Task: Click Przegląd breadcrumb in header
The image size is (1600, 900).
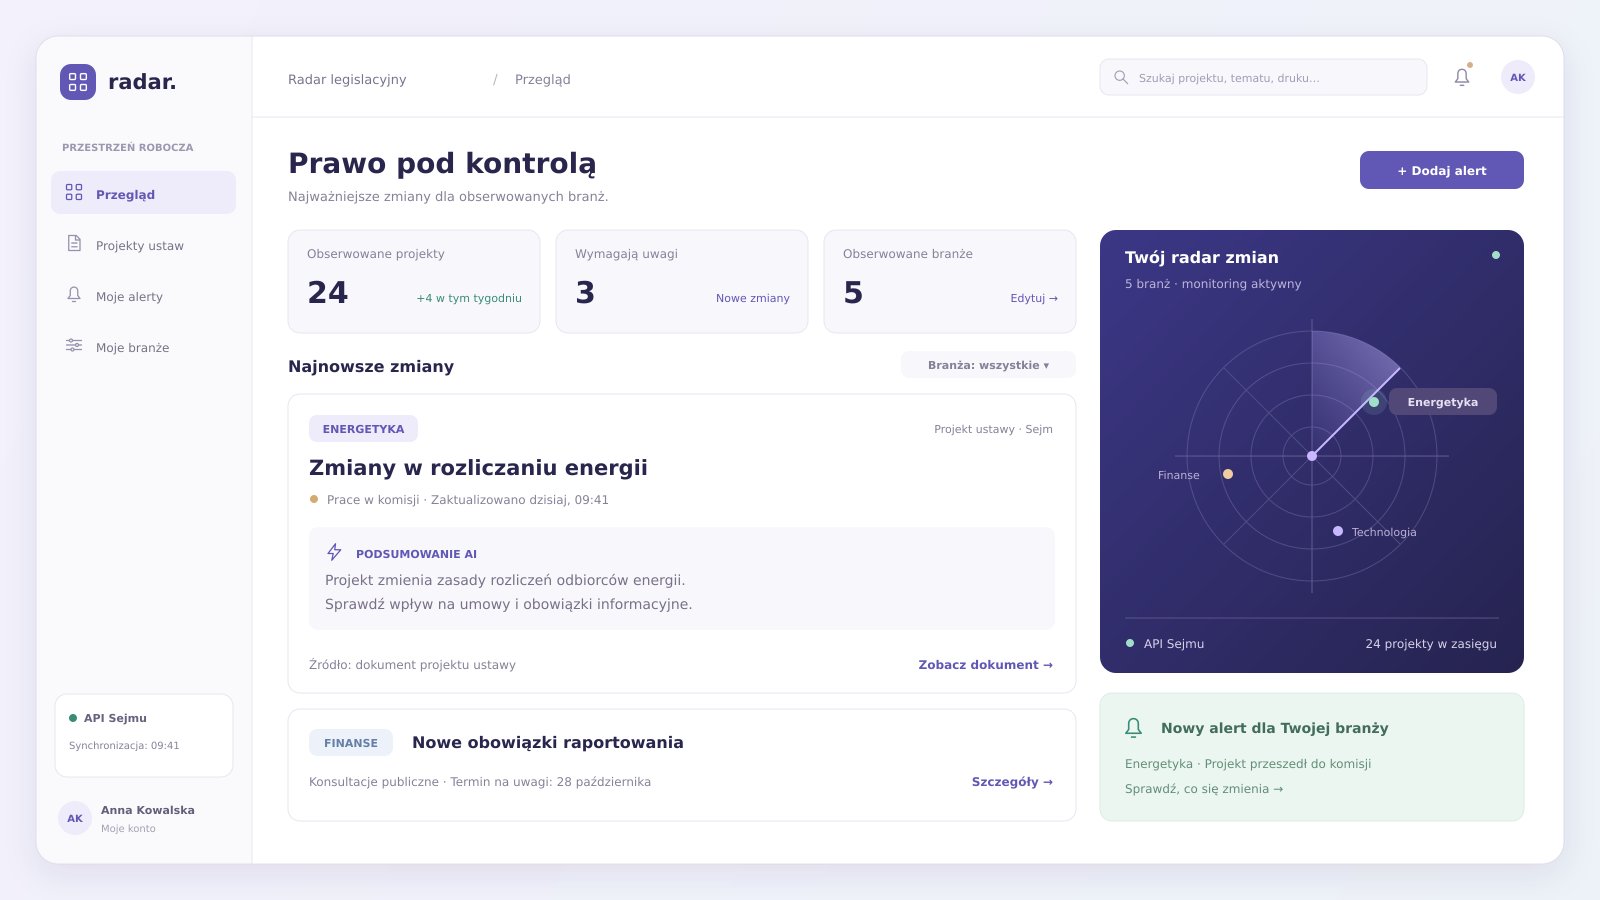Action: (543, 80)
